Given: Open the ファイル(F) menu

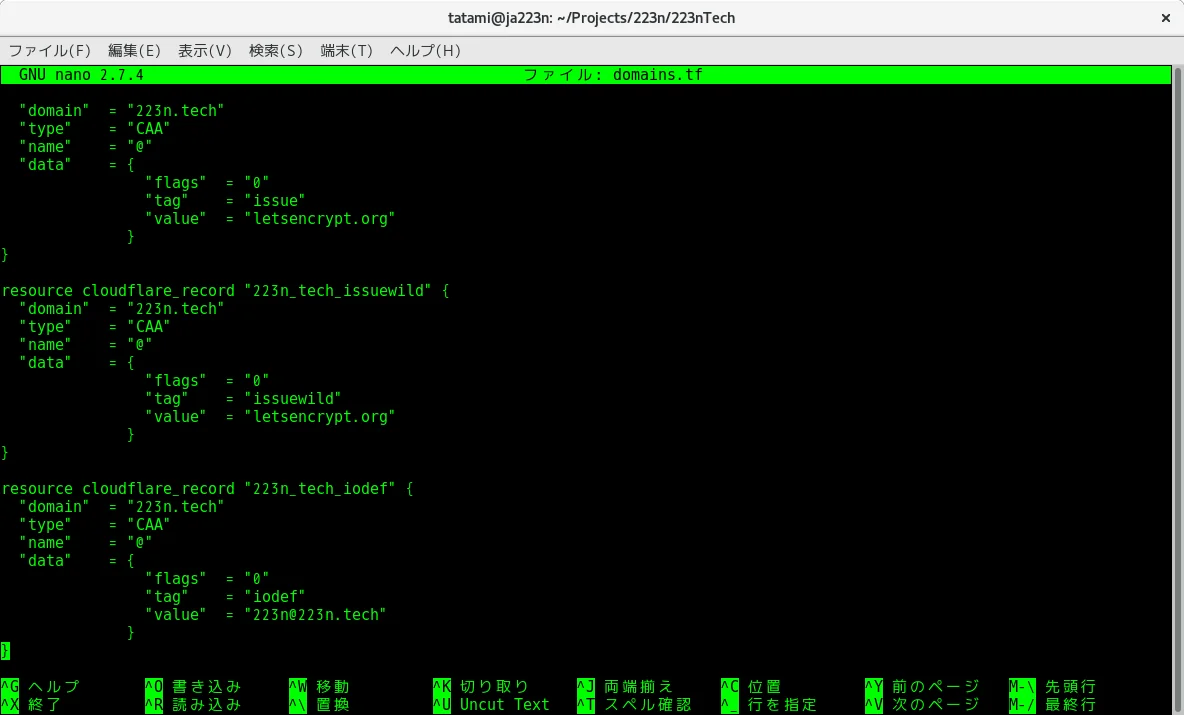Looking at the screenshot, I should pyautogui.click(x=50, y=51).
